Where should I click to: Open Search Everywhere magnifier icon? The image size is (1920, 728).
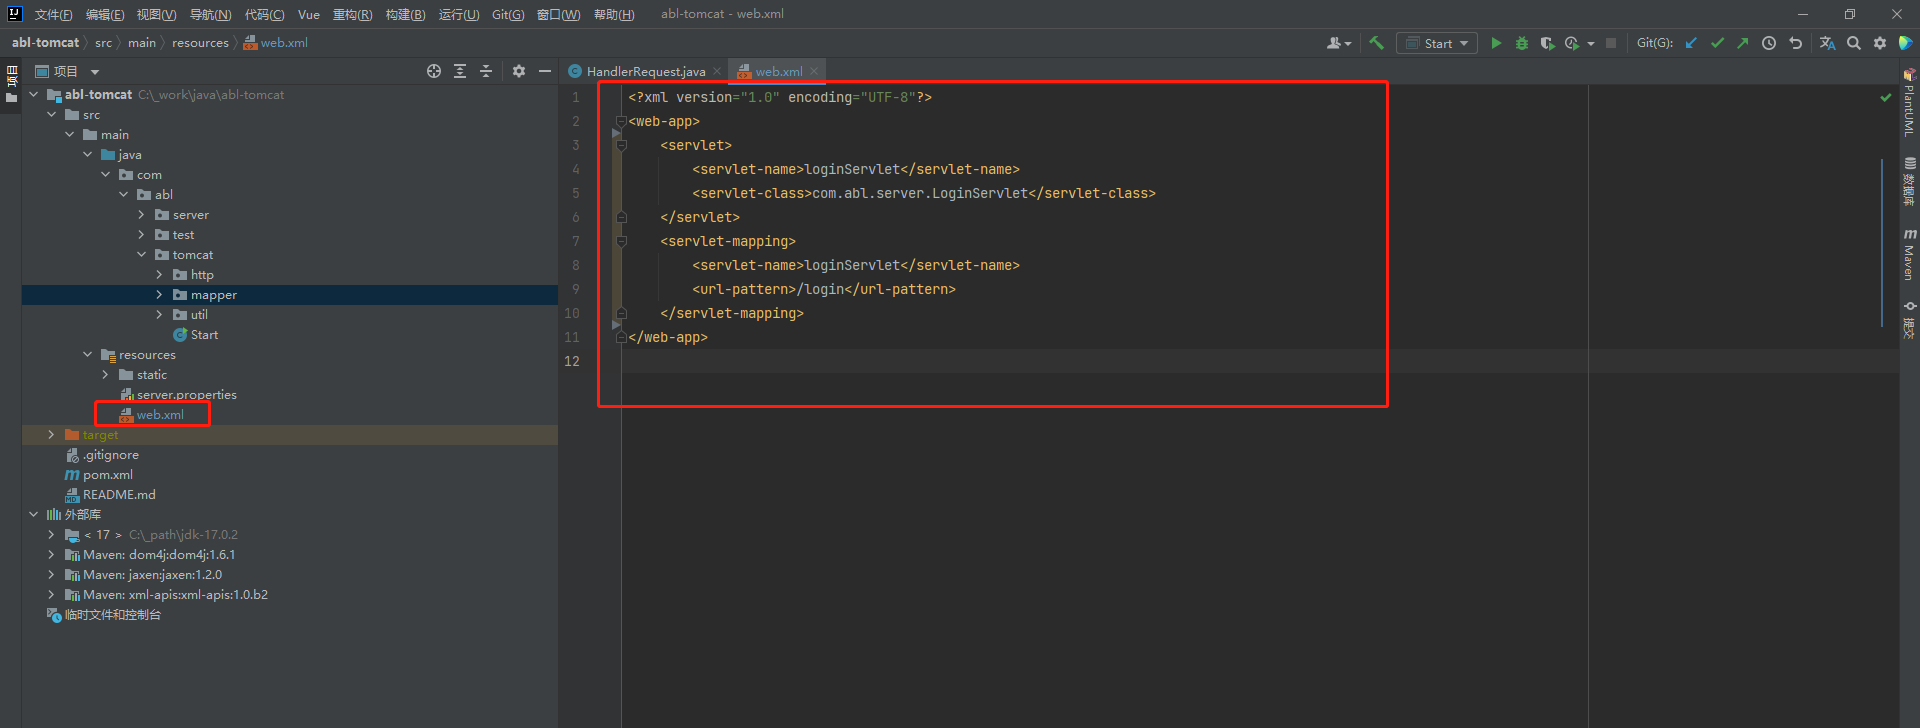click(1854, 43)
